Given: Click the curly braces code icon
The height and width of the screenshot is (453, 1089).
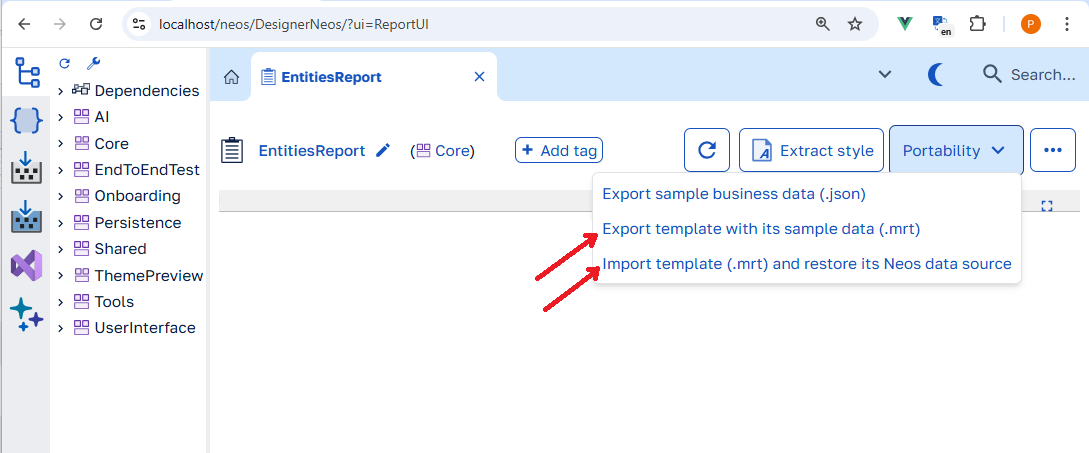Looking at the screenshot, I should click(26, 121).
